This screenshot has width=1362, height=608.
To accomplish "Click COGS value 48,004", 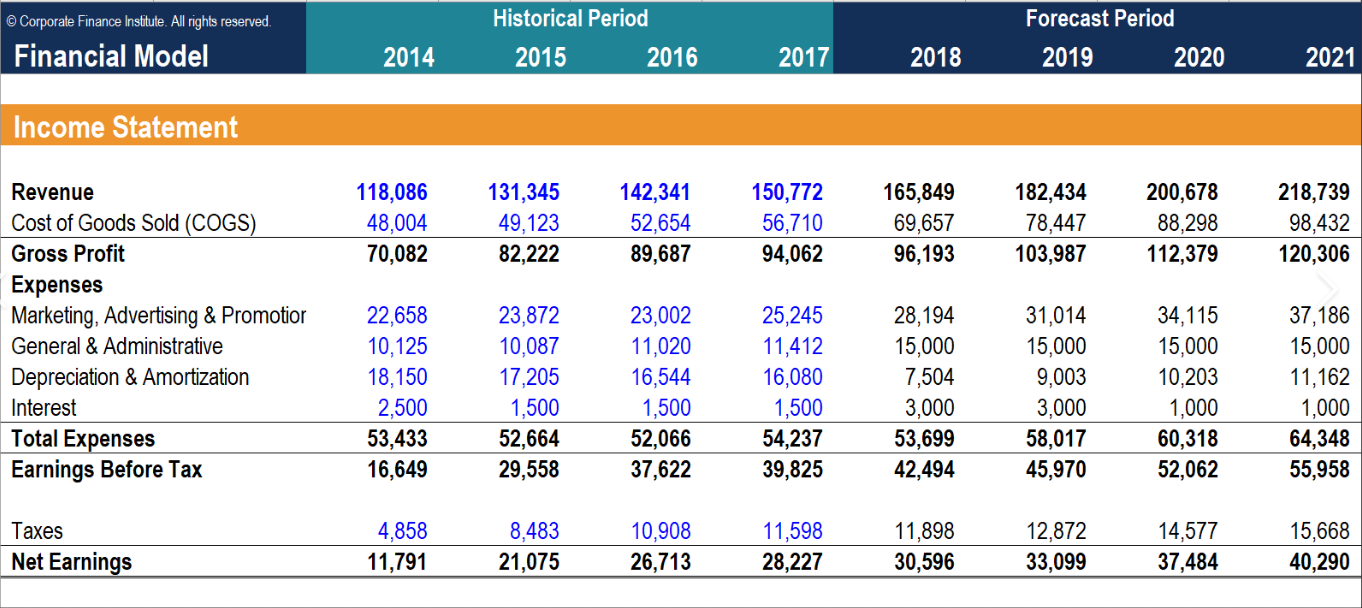I will [x=397, y=223].
